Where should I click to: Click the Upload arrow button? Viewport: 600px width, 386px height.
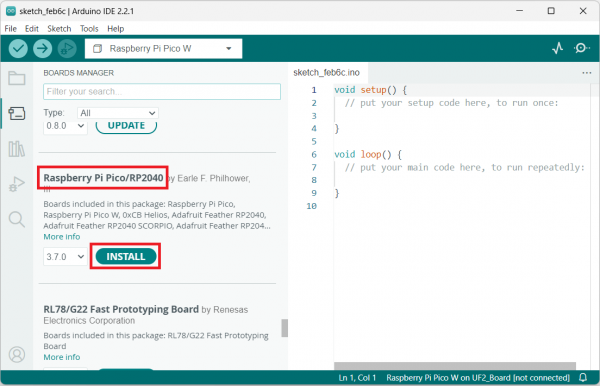(42, 49)
